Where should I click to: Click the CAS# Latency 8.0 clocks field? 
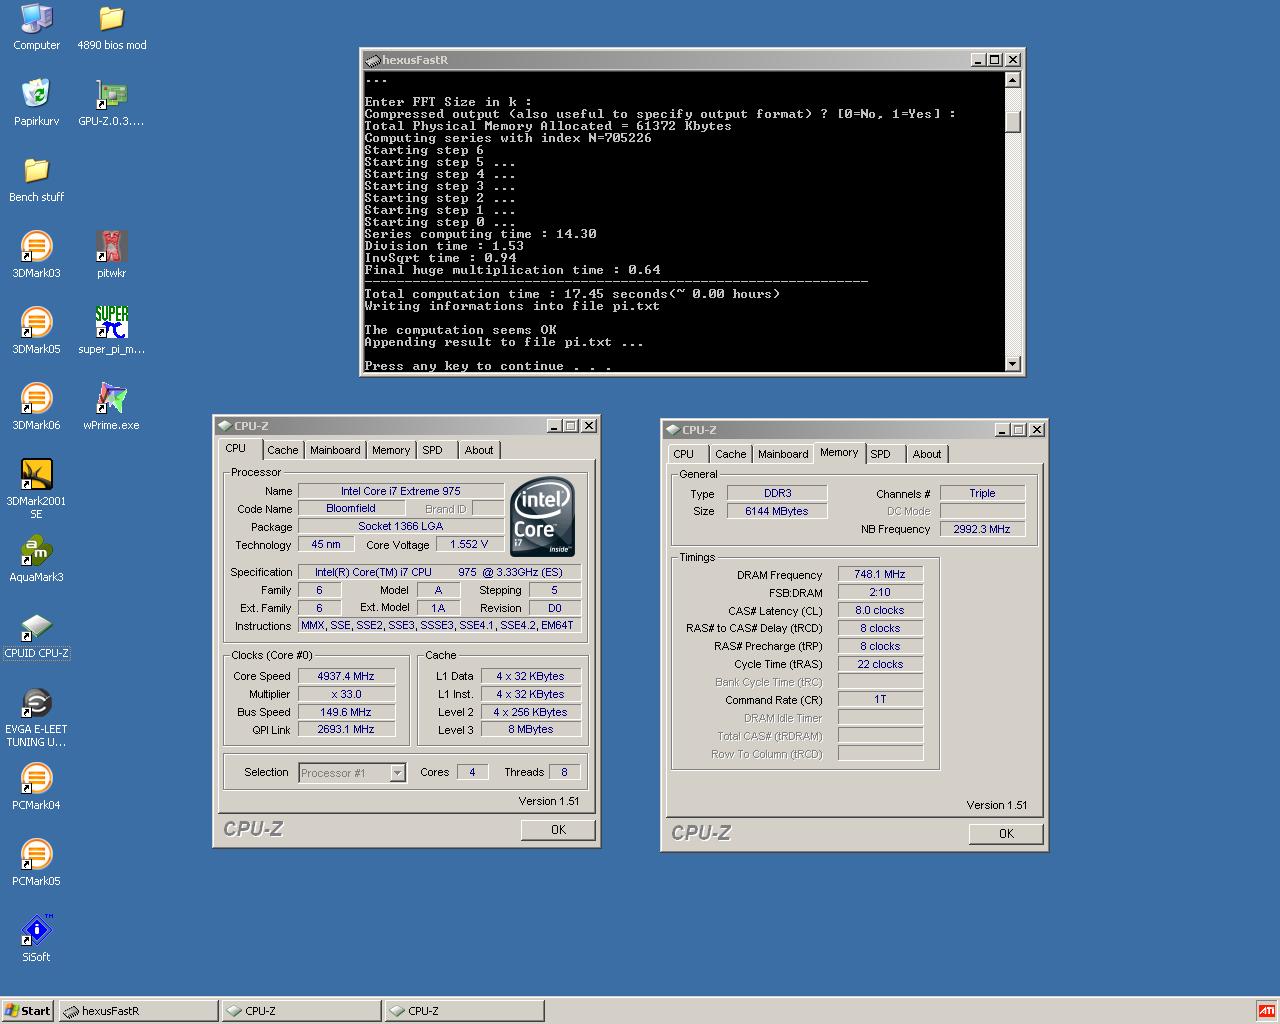[880, 610]
